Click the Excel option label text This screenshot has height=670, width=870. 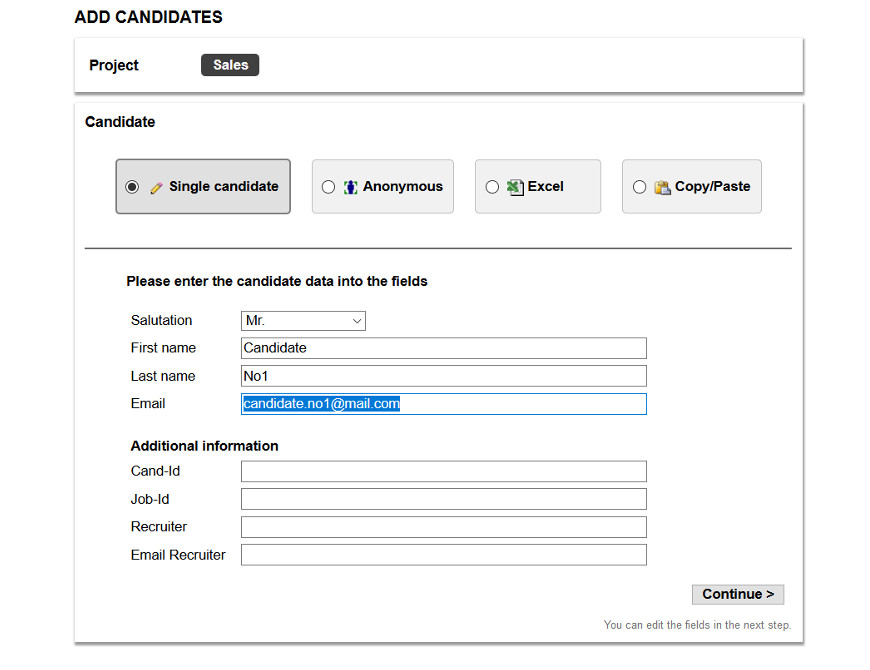point(545,186)
